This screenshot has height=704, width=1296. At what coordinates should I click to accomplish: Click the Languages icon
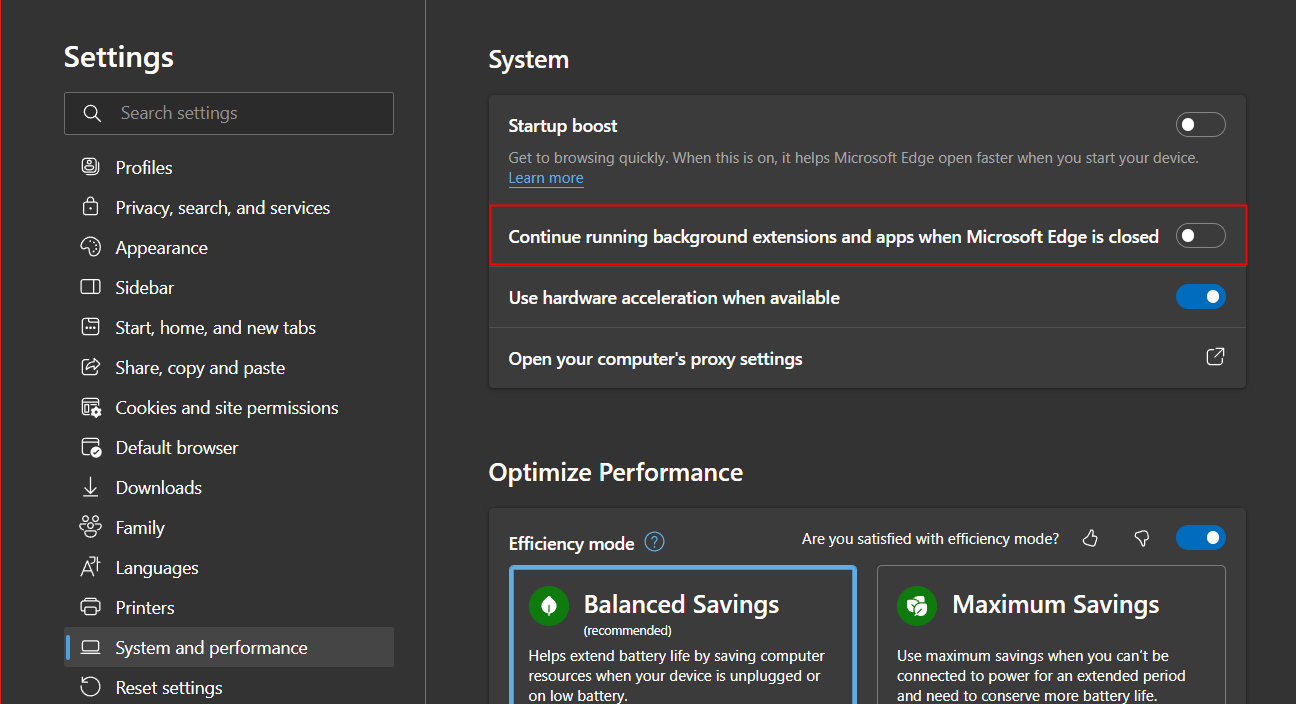coord(91,567)
